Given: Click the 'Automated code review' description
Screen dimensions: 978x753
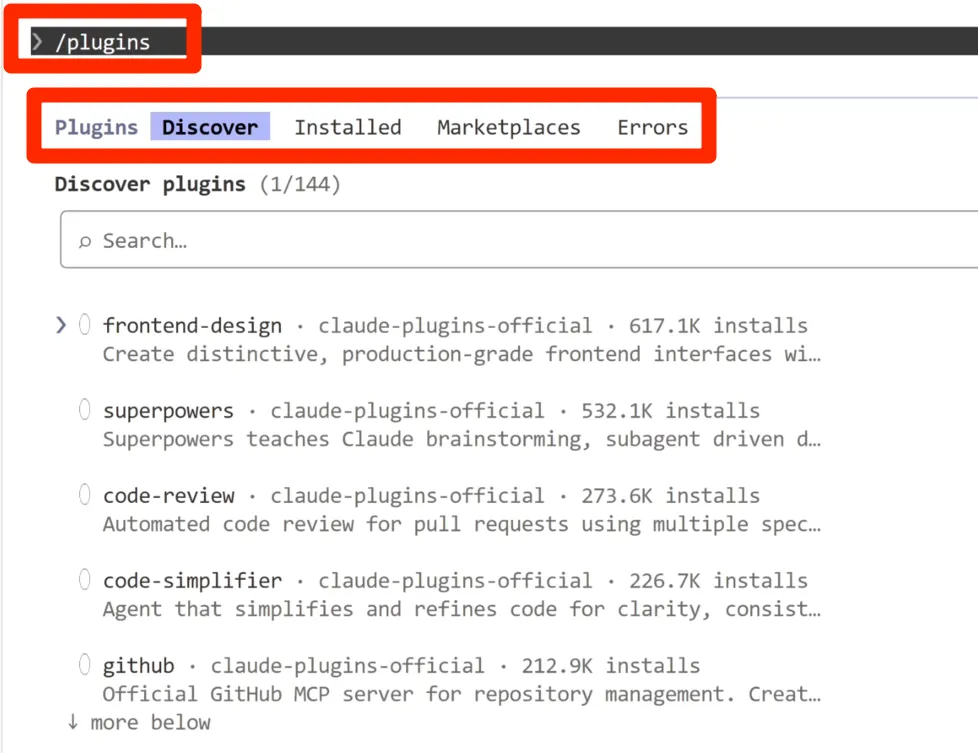Looking at the screenshot, I should pyautogui.click(x=462, y=524).
